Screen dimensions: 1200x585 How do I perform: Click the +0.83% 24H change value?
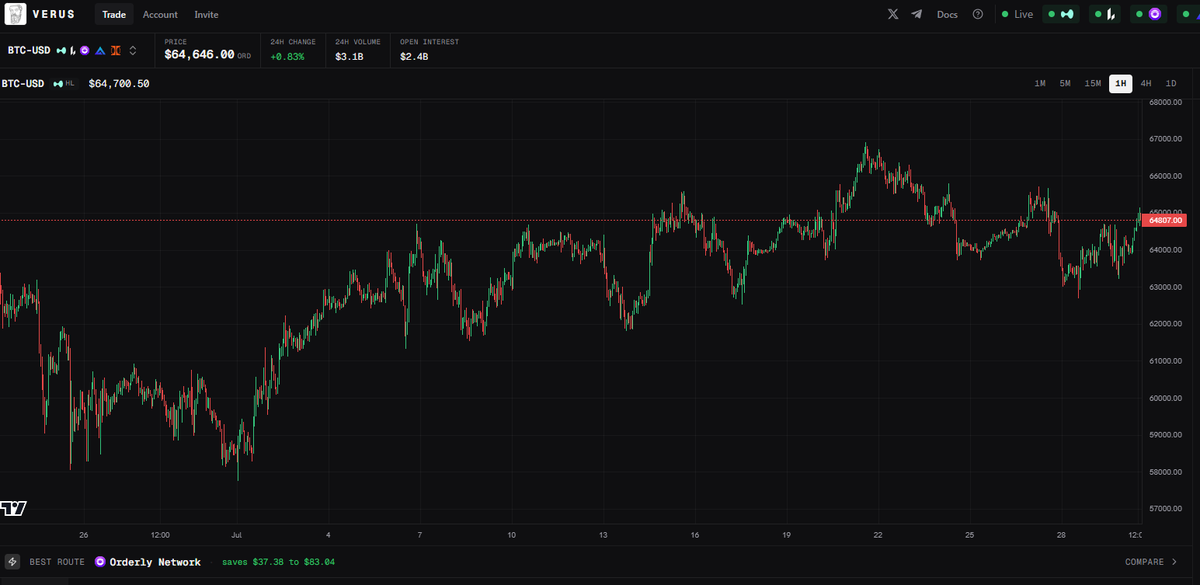(286, 56)
